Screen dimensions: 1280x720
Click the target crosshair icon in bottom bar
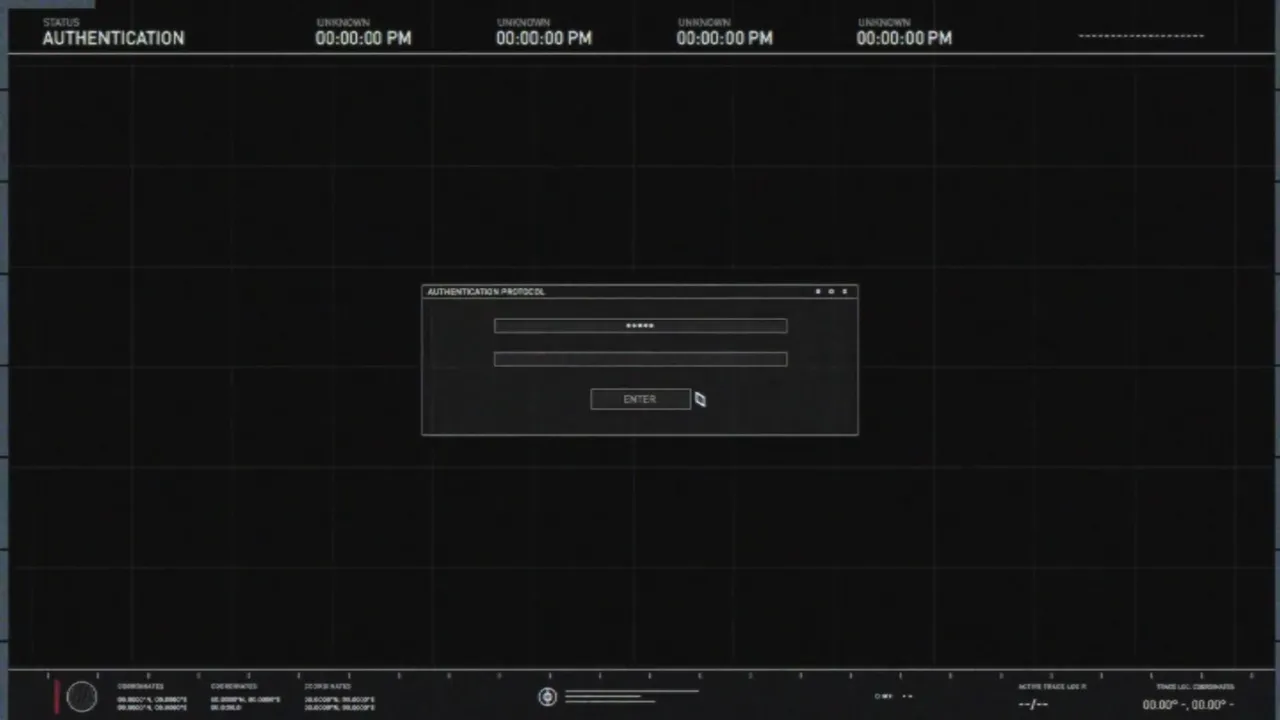(547, 697)
